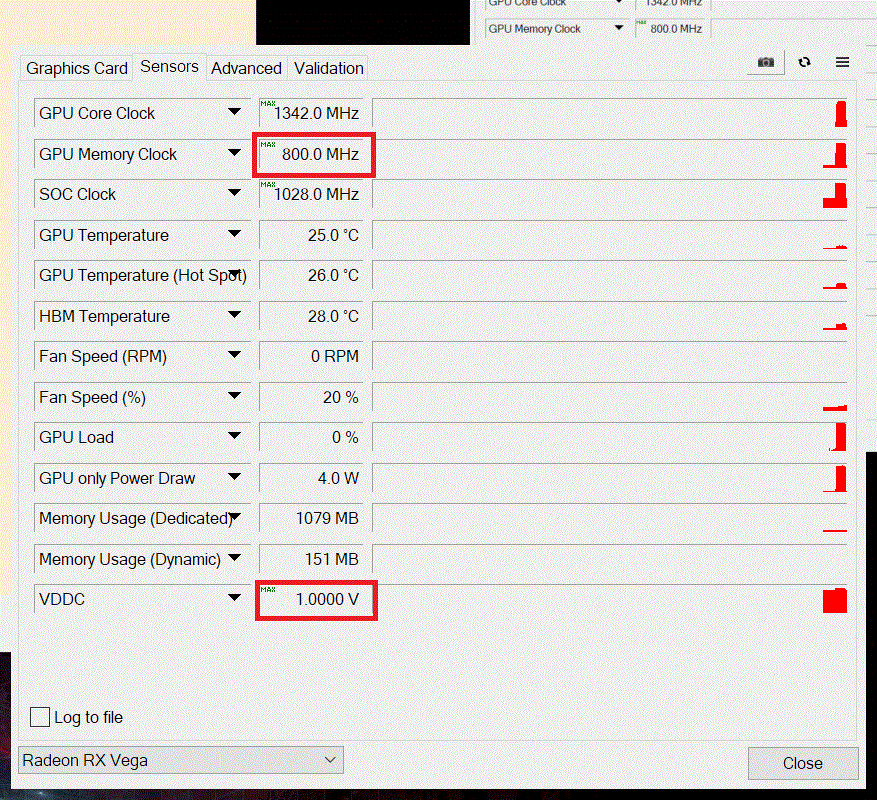
Task: Click the GPU only Power Draw graph
Action: click(610, 478)
